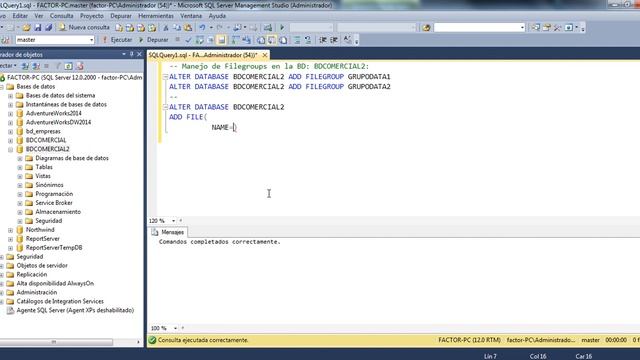Click the 'Comandos completados correctamente.' message text
Viewport: 640px width, 360px height.
click(220, 242)
